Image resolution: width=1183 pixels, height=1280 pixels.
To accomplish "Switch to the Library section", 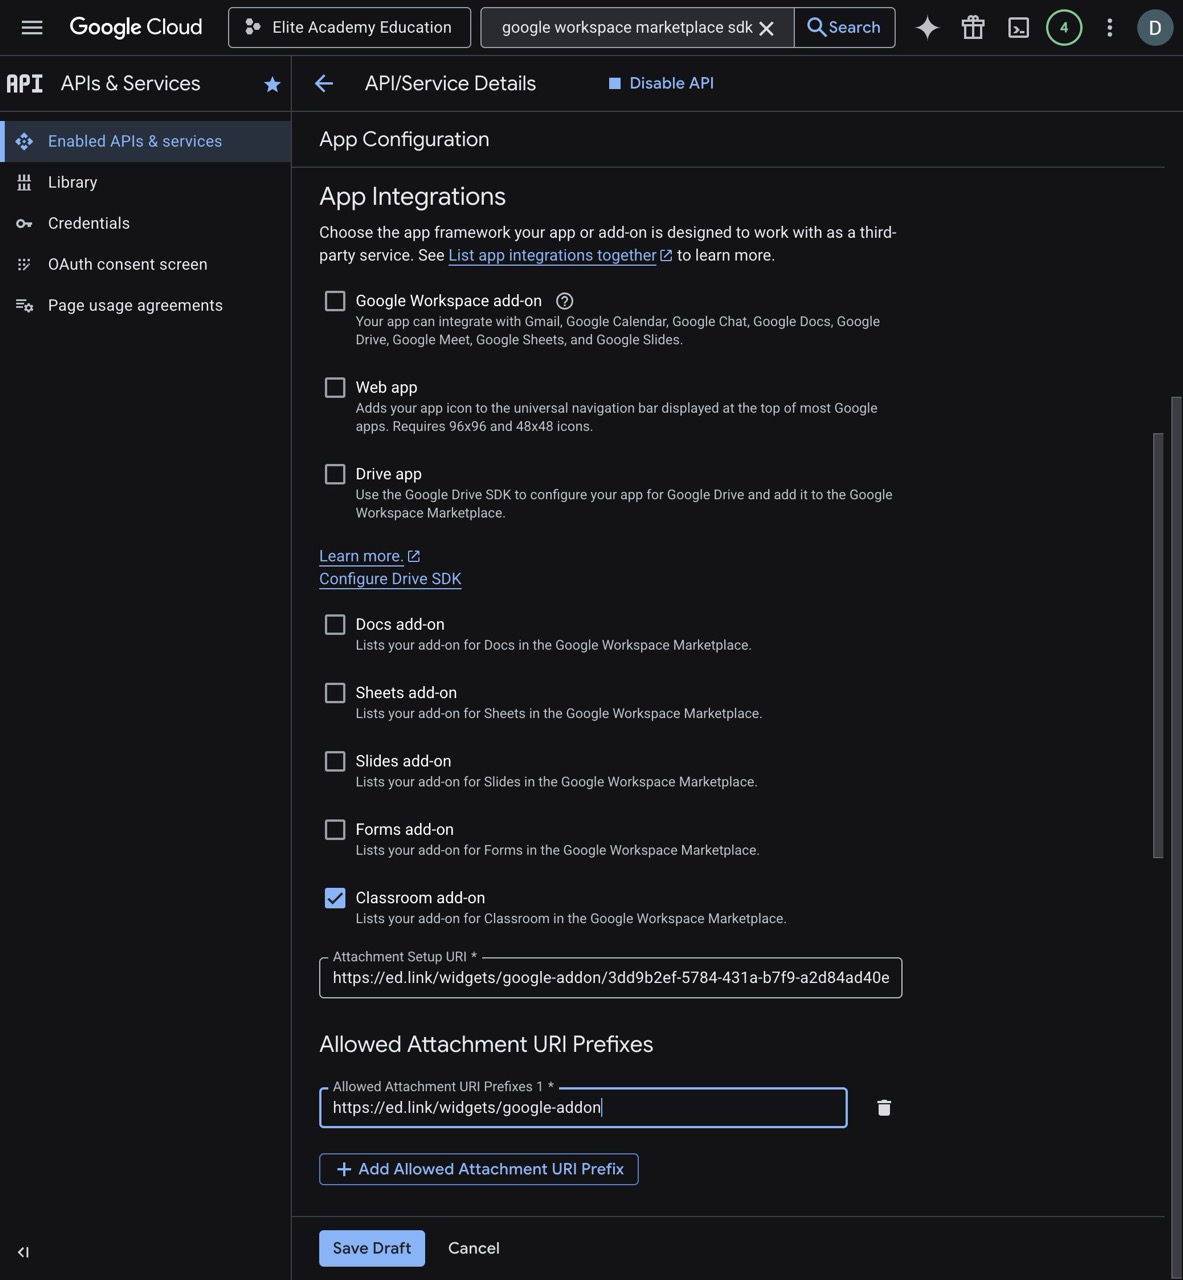I will pos(72,182).
